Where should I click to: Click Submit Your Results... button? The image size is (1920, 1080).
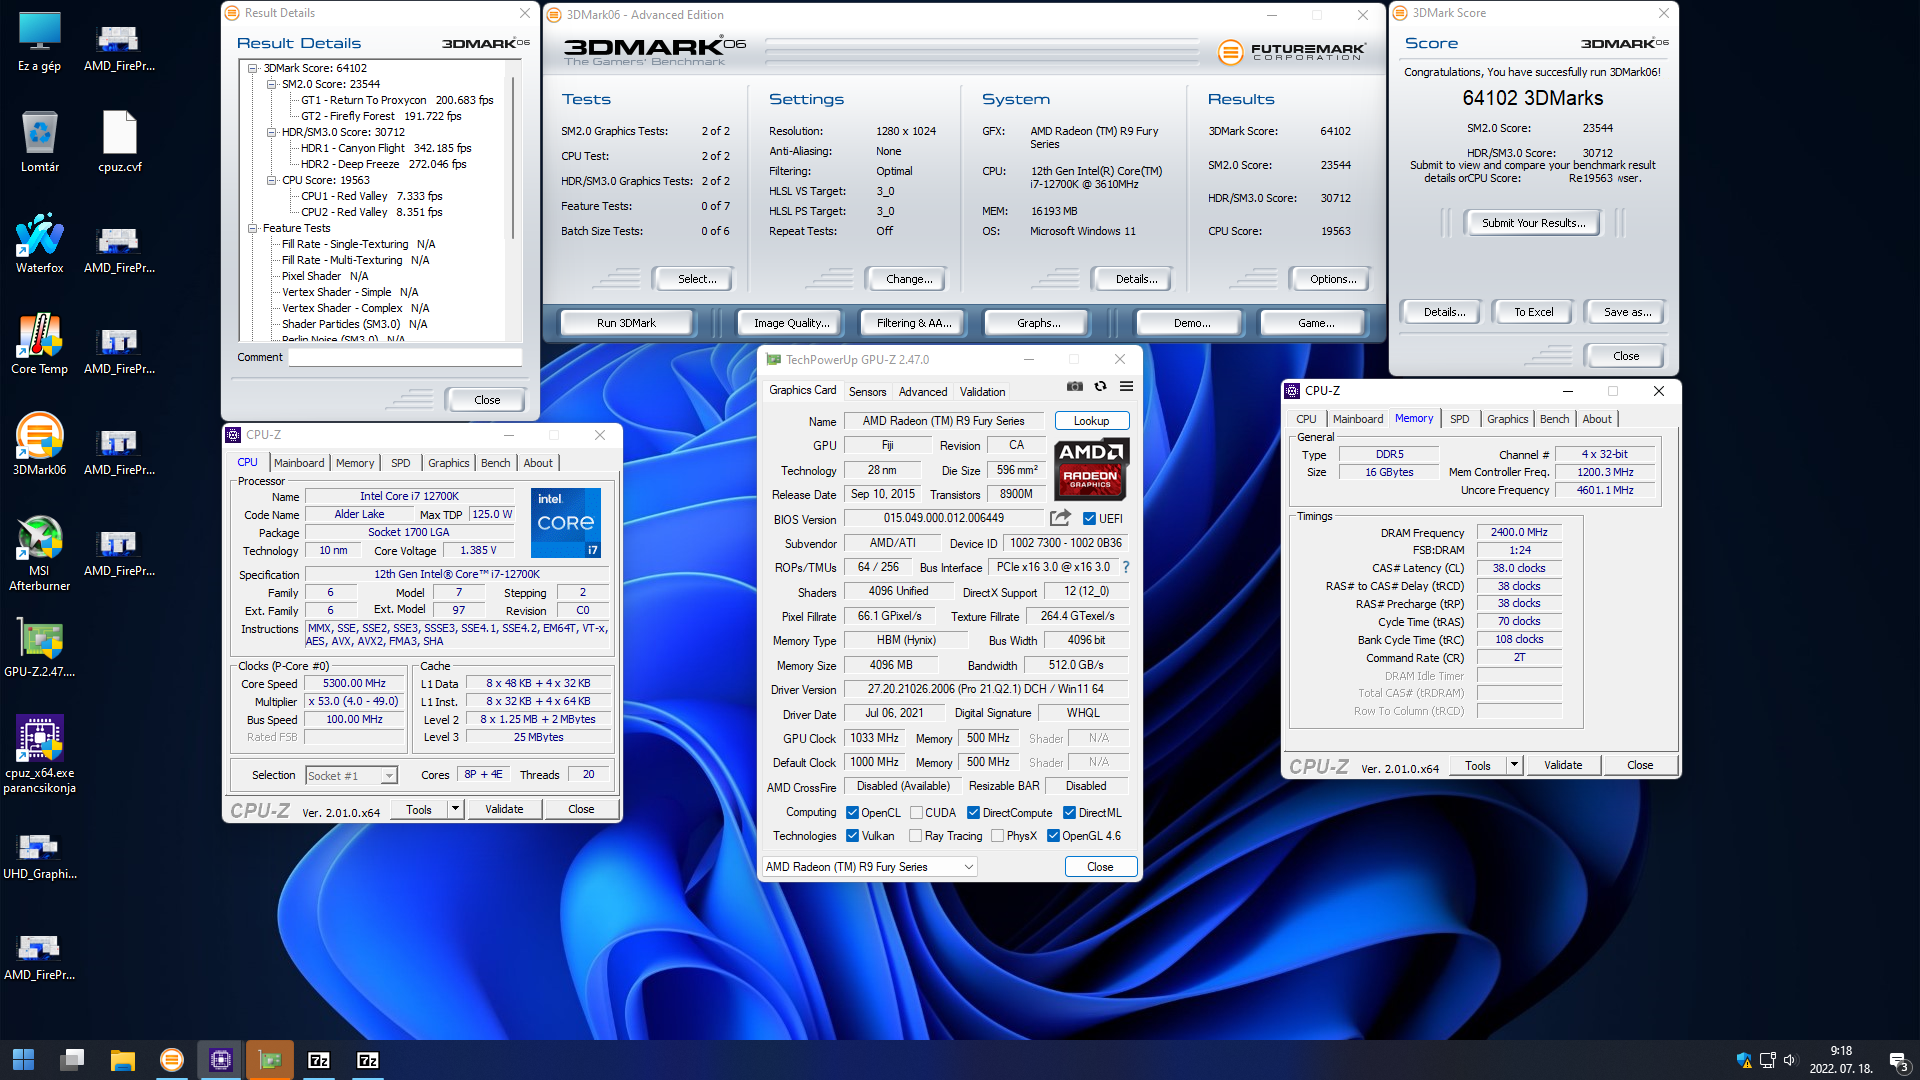click(x=1533, y=223)
